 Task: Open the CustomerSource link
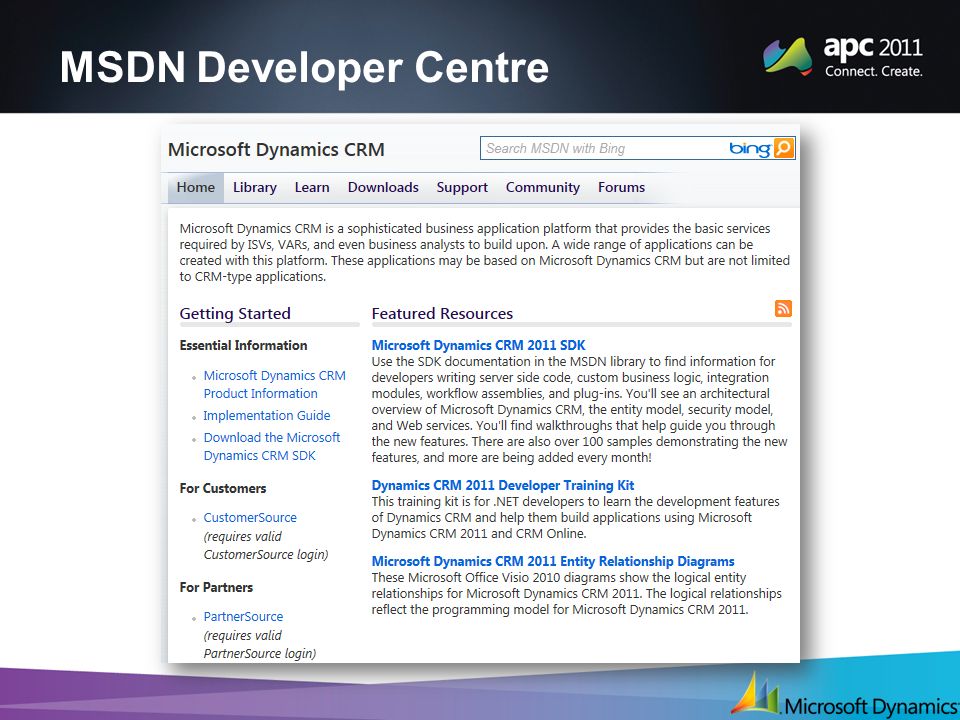250,517
